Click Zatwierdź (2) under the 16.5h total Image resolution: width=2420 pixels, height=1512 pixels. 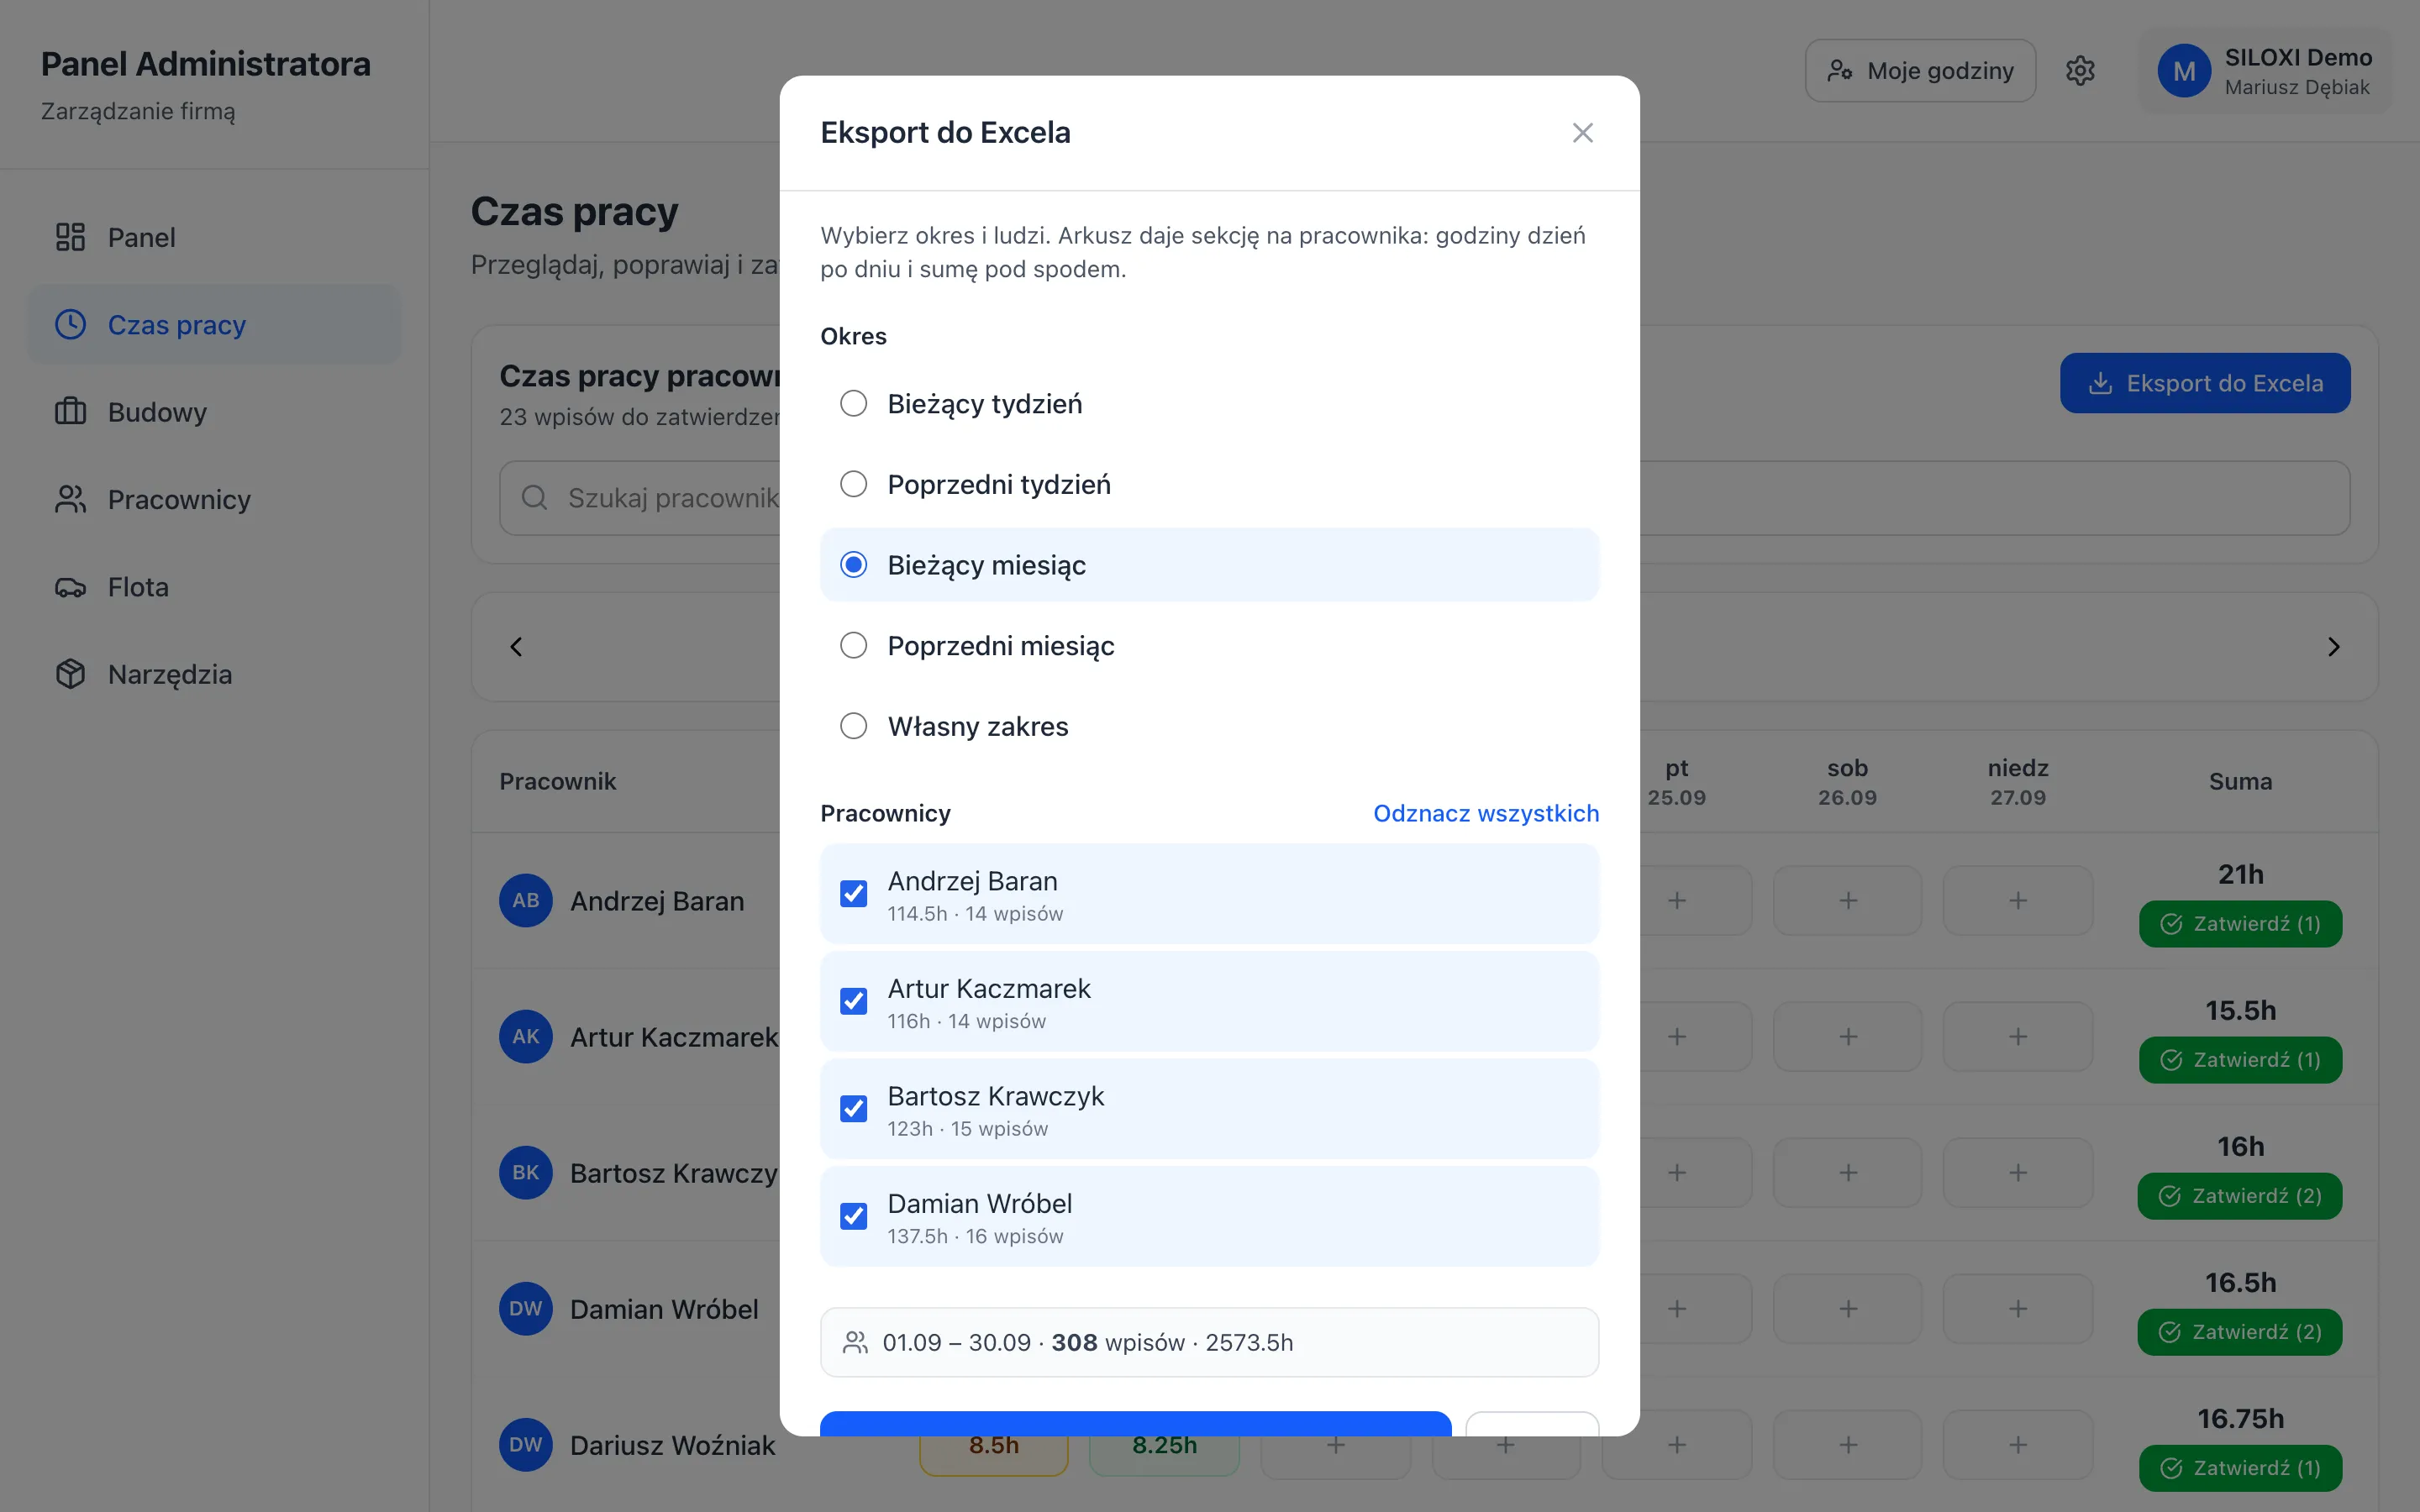2240,1332
